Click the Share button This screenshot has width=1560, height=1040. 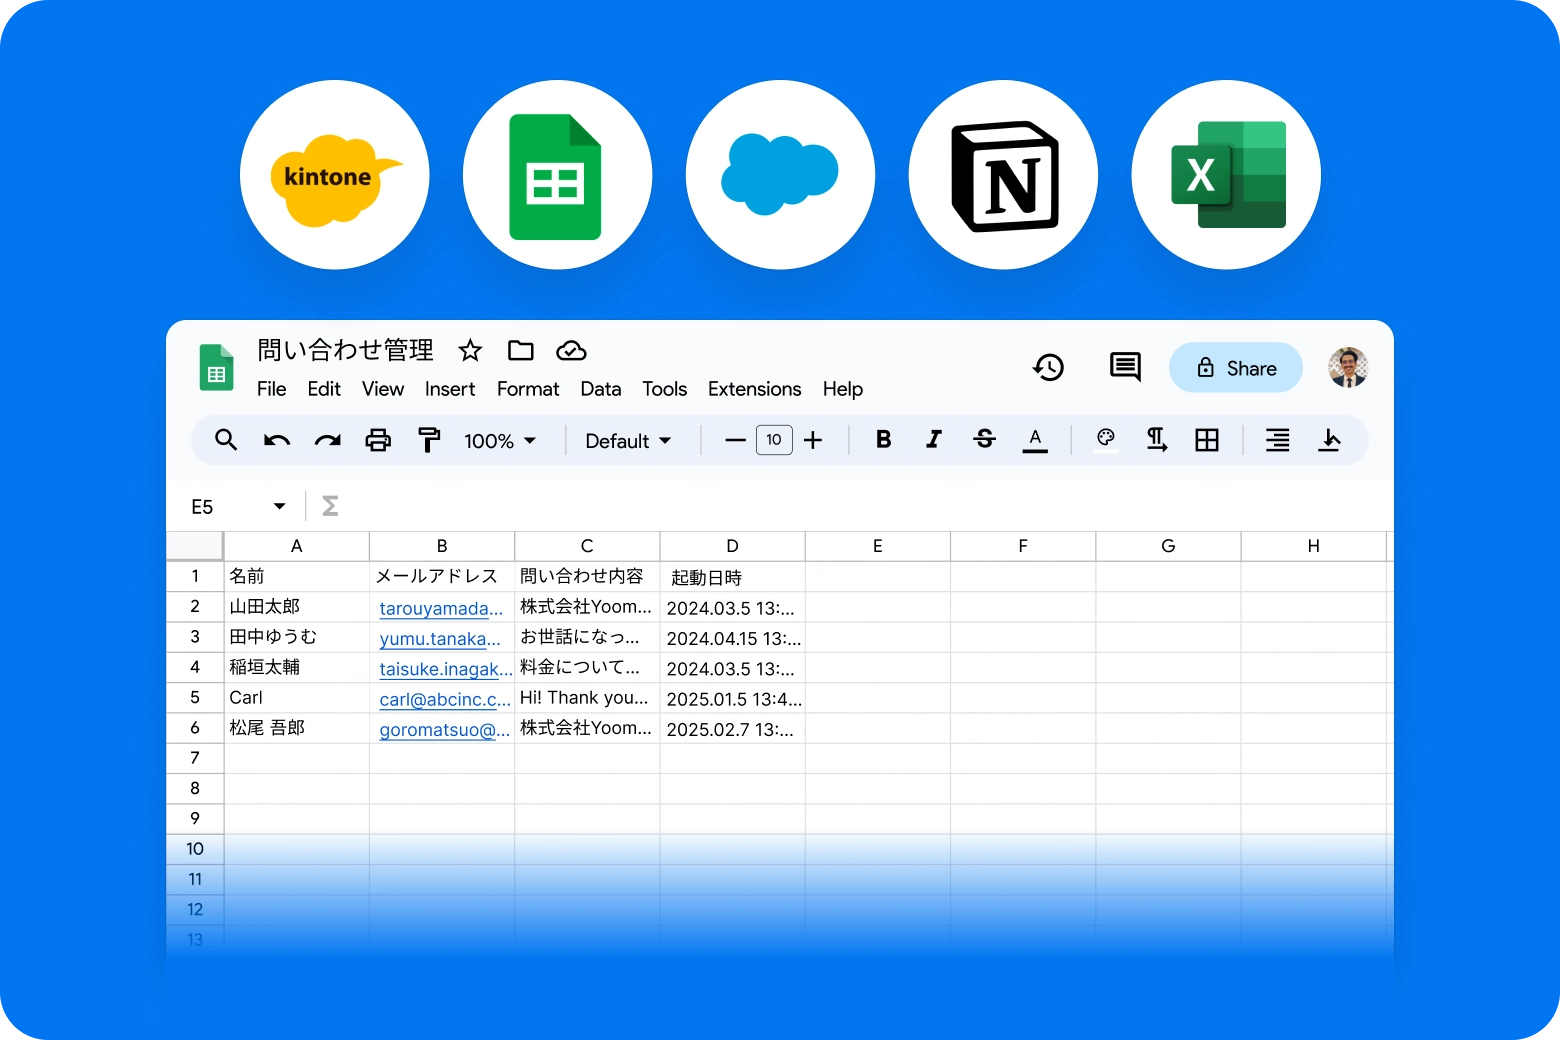click(x=1236, y=368)
